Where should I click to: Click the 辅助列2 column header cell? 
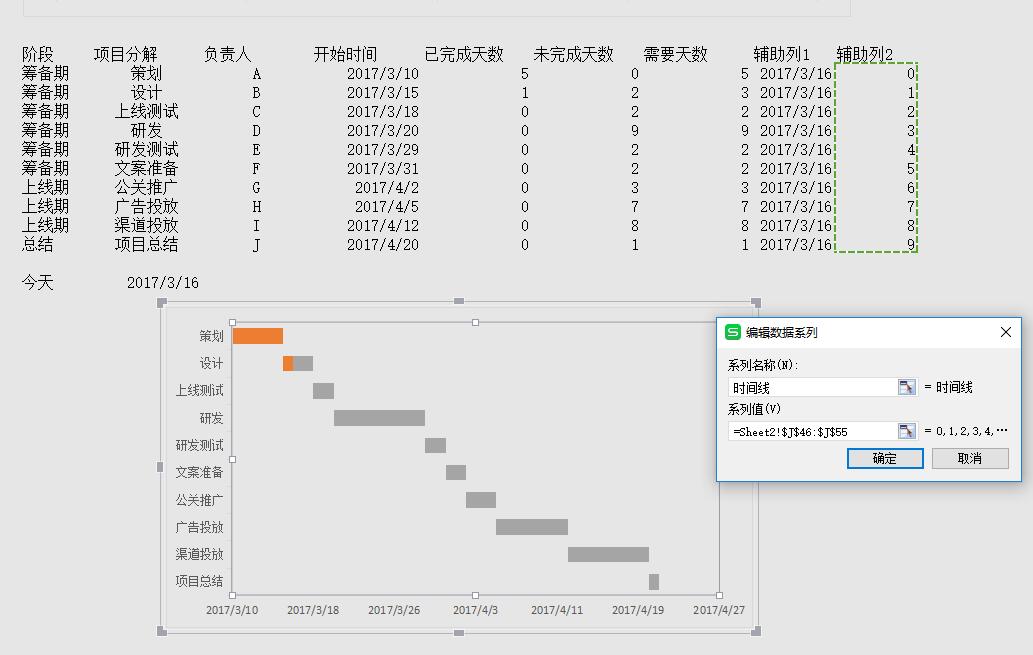[865, 54]
